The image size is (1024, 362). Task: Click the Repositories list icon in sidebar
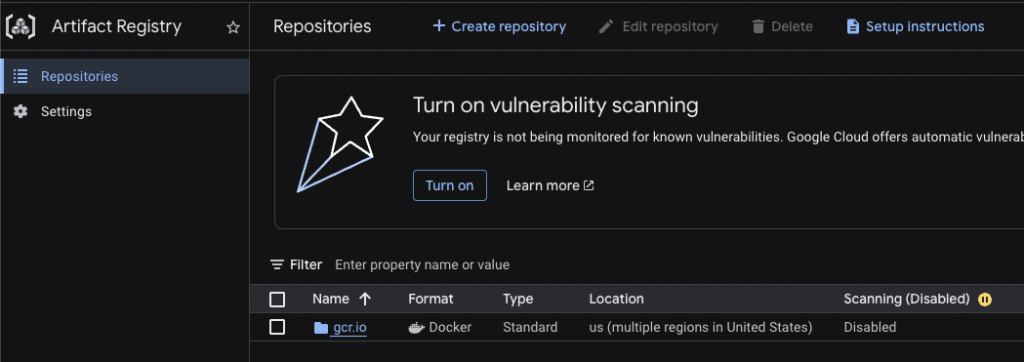pos(21,76)
